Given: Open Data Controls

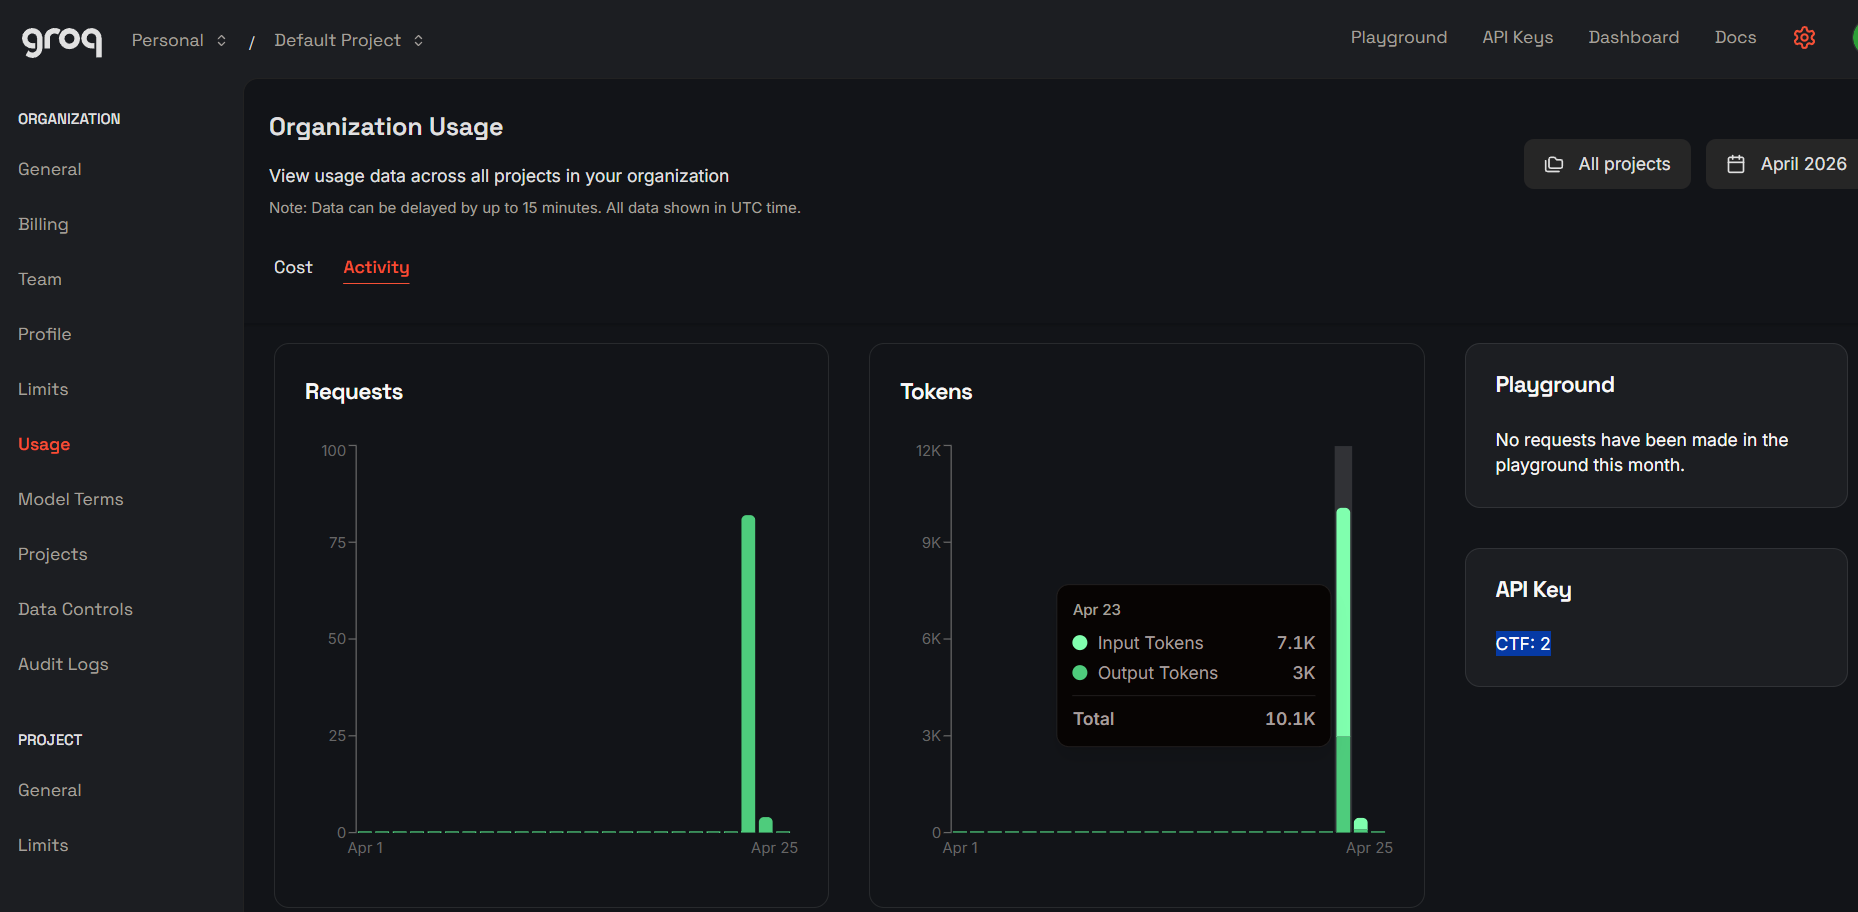Looking at the screenshot, I should point(75,609).
